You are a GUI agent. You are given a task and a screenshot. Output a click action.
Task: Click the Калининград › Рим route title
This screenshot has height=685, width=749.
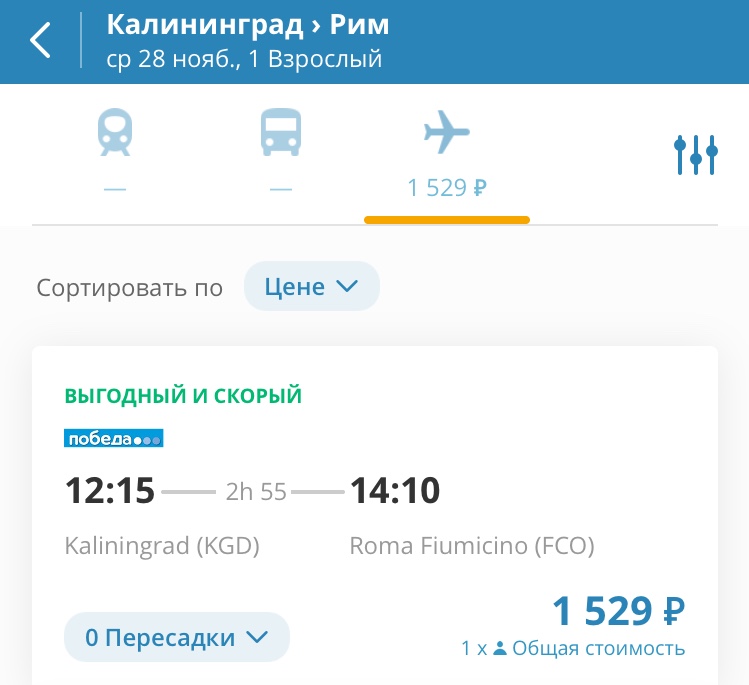coord(247,24)
